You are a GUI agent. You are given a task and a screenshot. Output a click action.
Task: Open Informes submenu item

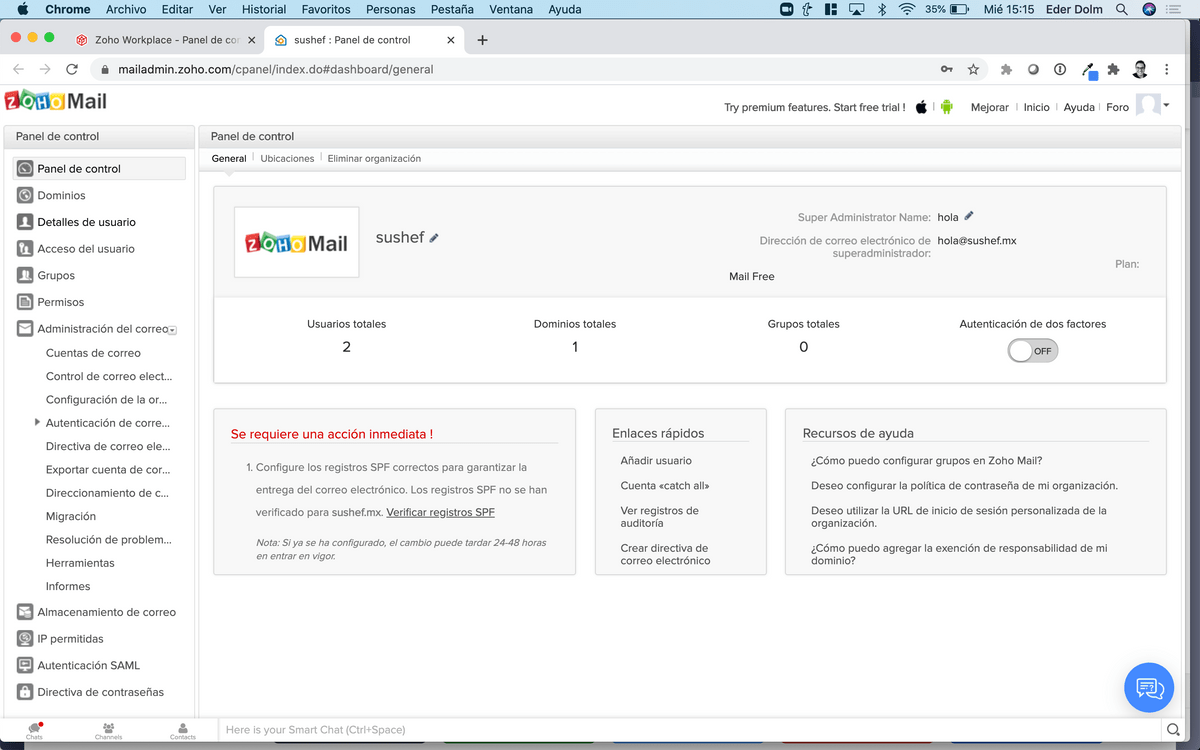[68, 586]
